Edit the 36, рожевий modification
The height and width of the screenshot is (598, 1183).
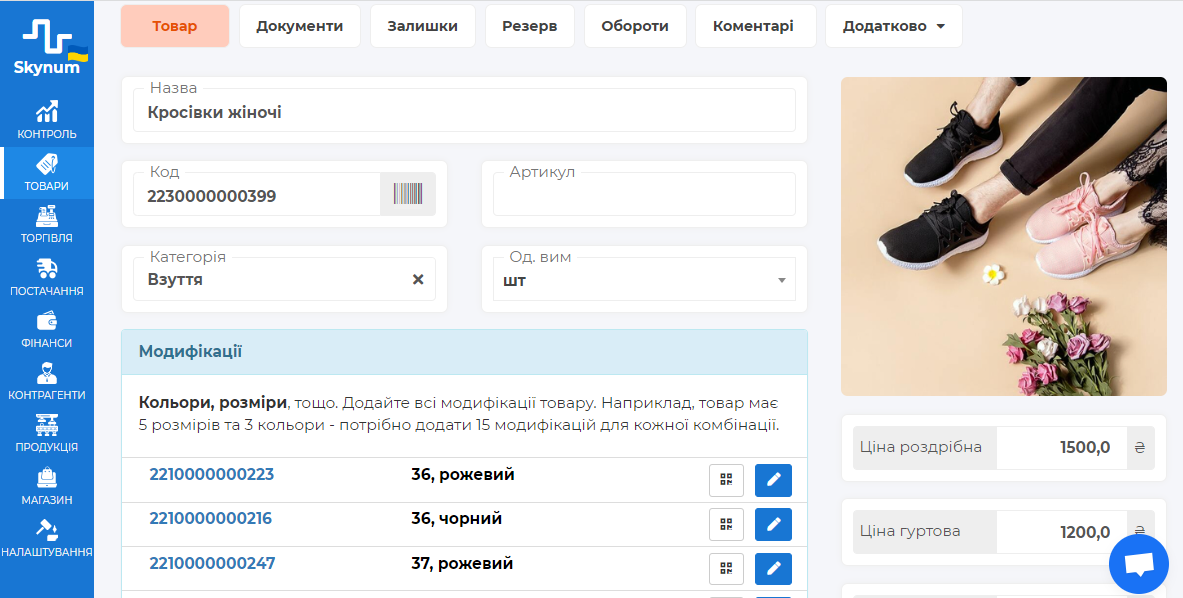coord(773,480)
